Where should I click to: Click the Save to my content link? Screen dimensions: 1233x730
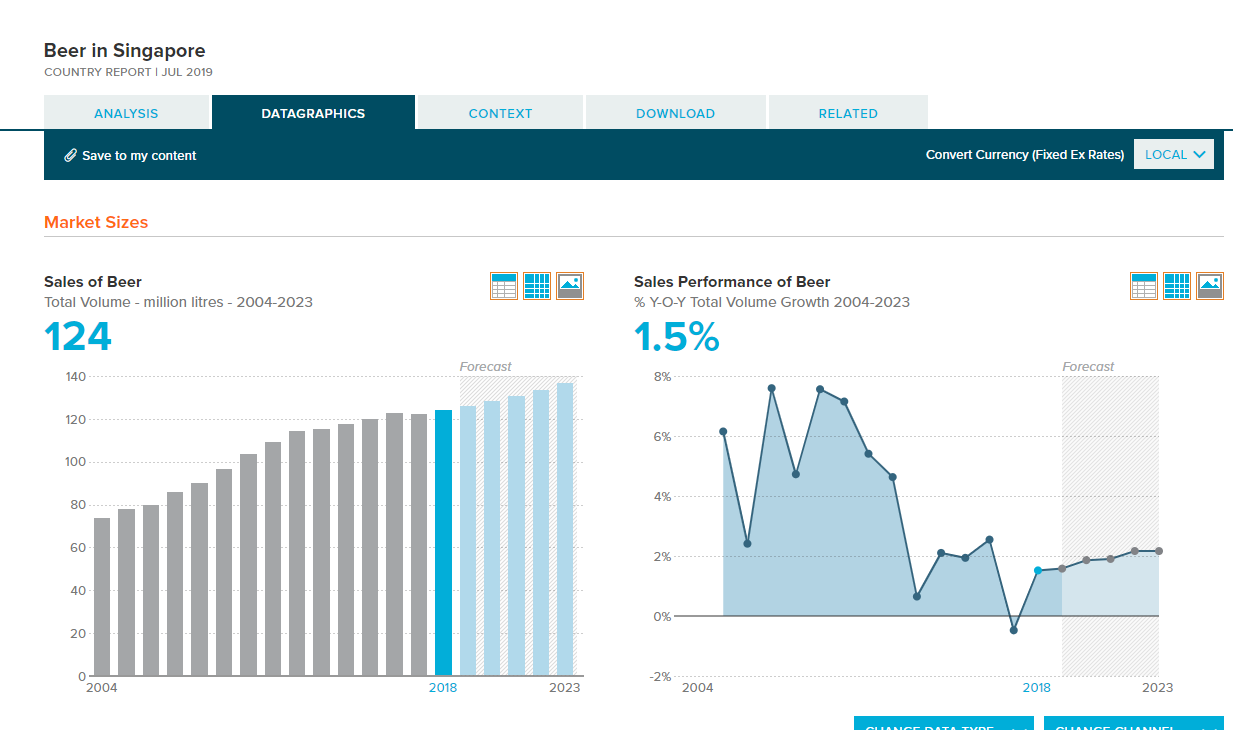139,155
